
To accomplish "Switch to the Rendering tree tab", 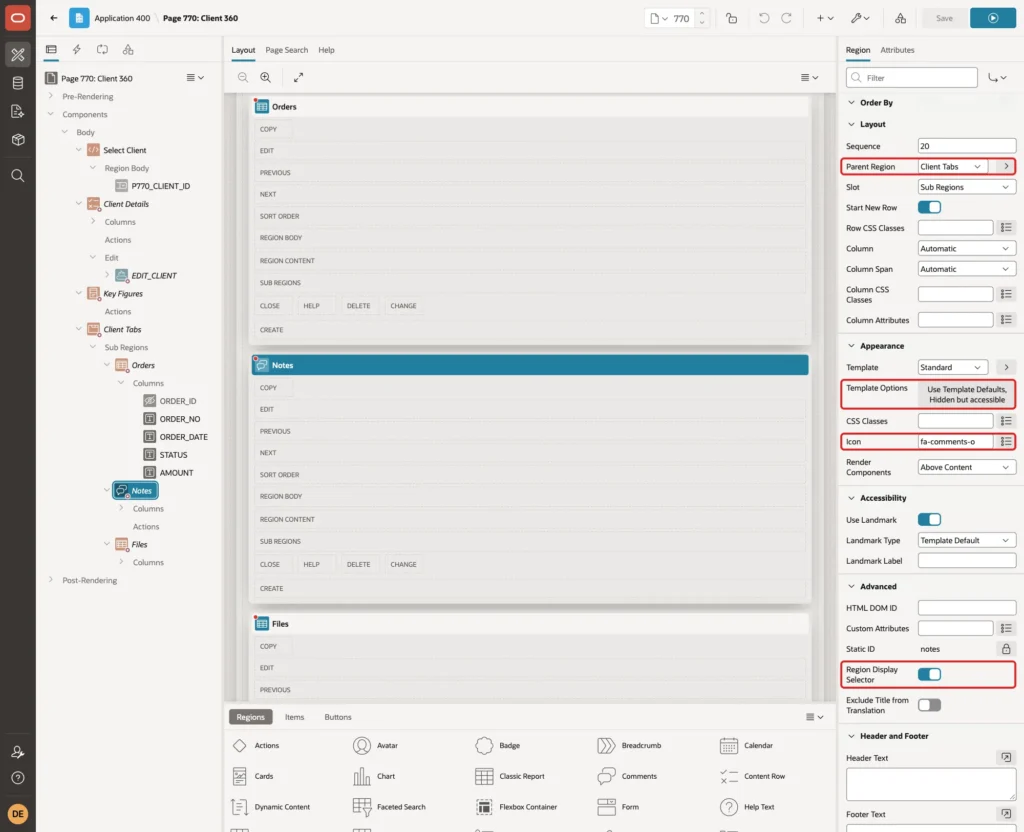I will click(51, 50).
